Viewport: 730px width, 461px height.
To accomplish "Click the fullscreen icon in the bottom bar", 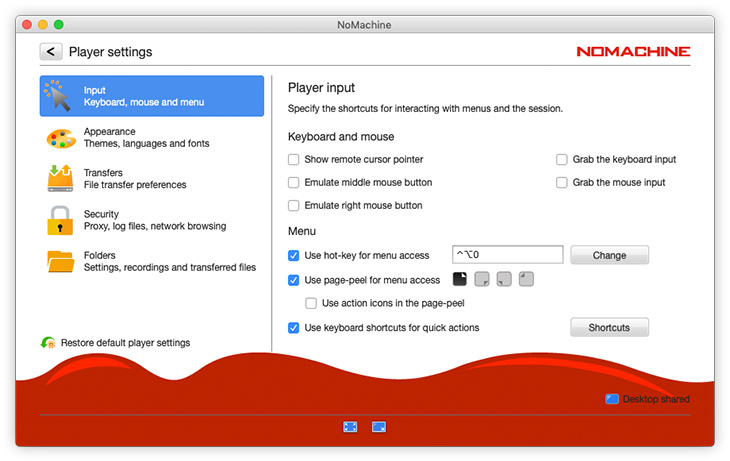I will pyautogui.click(x=350, y=426).
